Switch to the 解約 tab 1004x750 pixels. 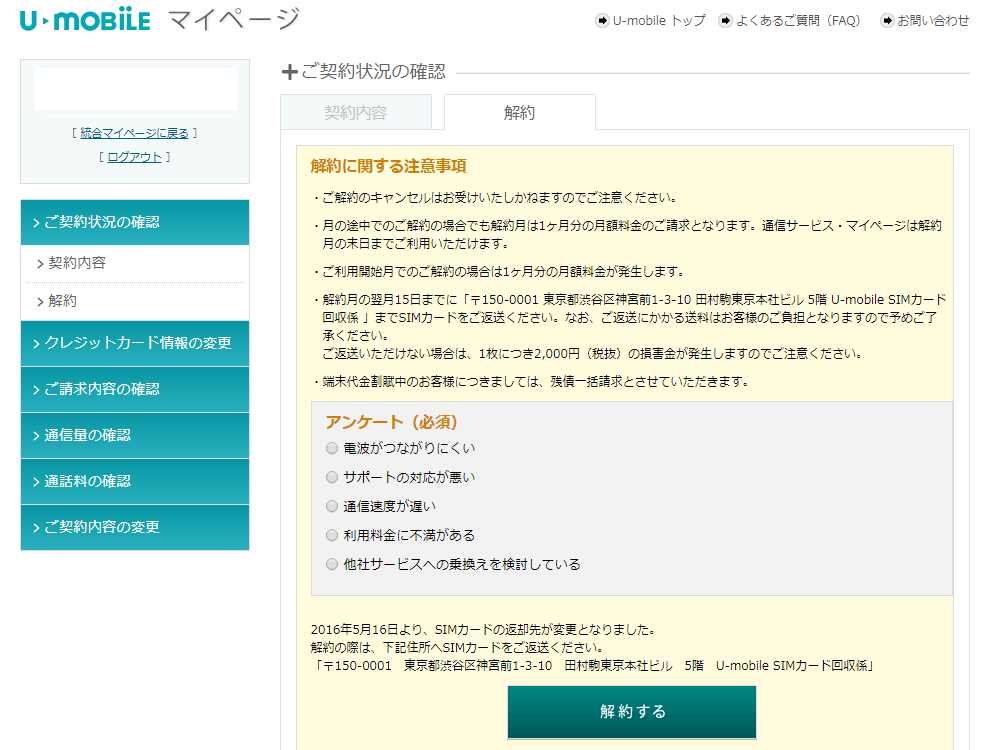click(x=520, y=112)
